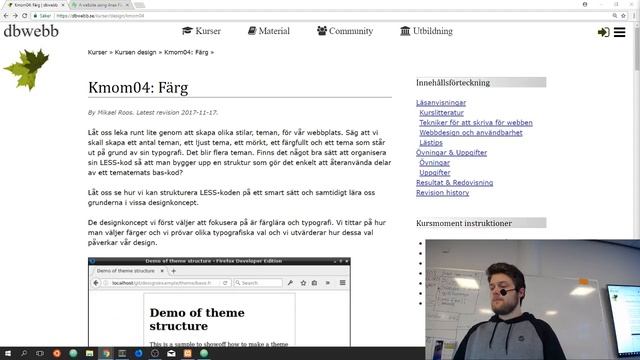Click the Säker secure padlock indicator
640x360 pixels.
tap(42, 16)
